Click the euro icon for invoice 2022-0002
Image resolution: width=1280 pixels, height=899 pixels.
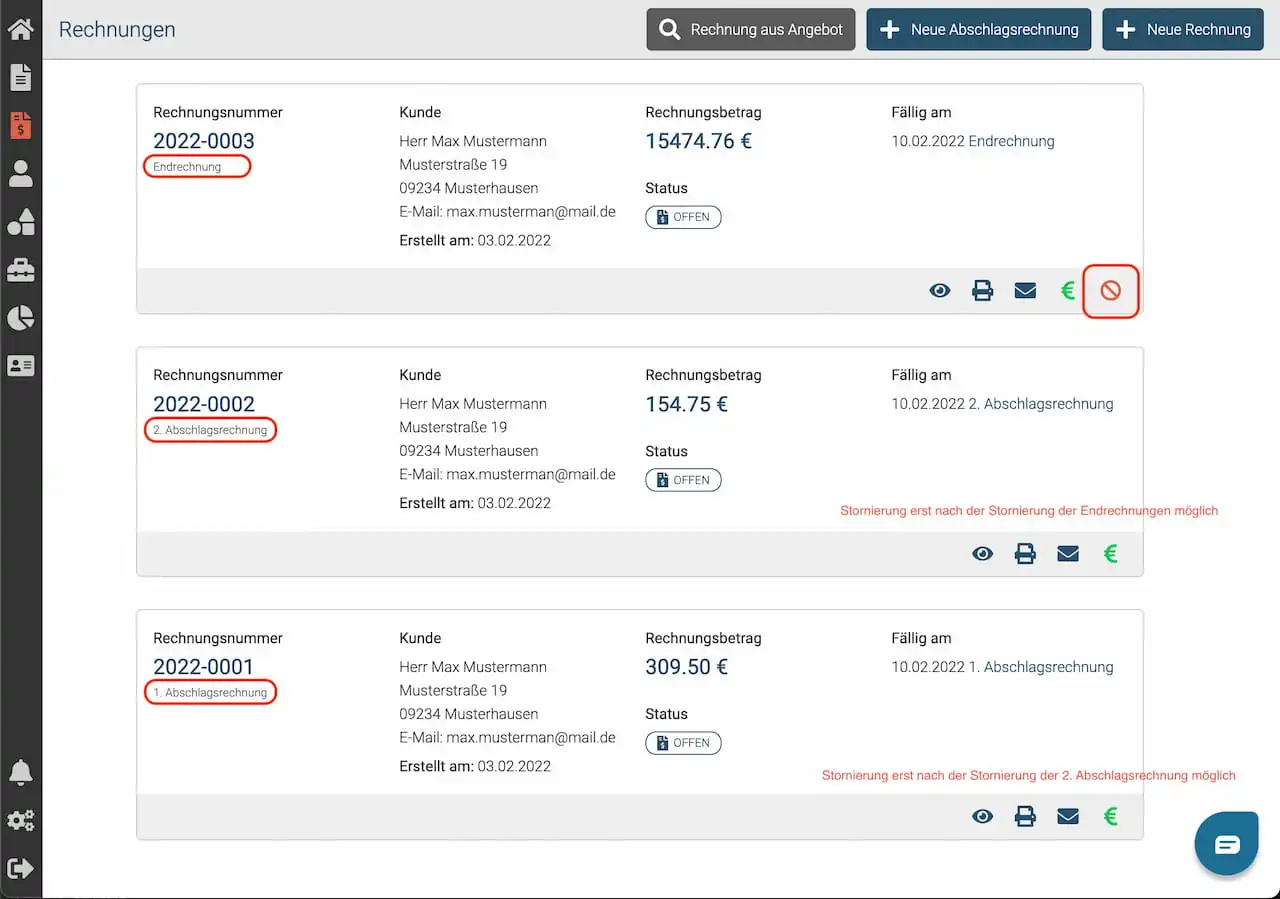(1110, 554)
